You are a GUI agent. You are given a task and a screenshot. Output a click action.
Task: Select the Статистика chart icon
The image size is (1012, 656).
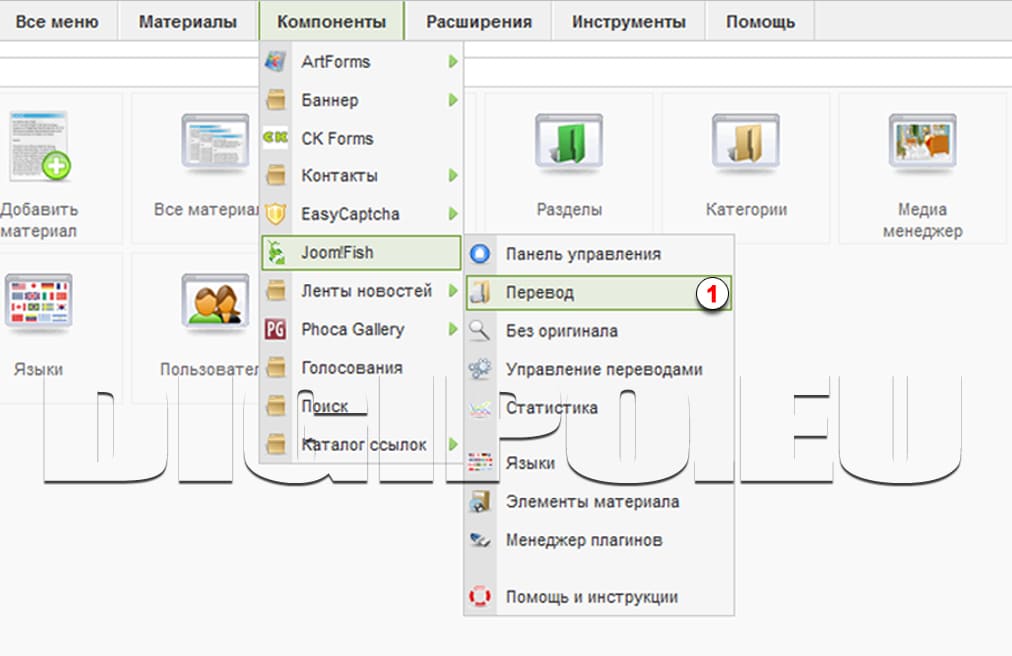481,406
